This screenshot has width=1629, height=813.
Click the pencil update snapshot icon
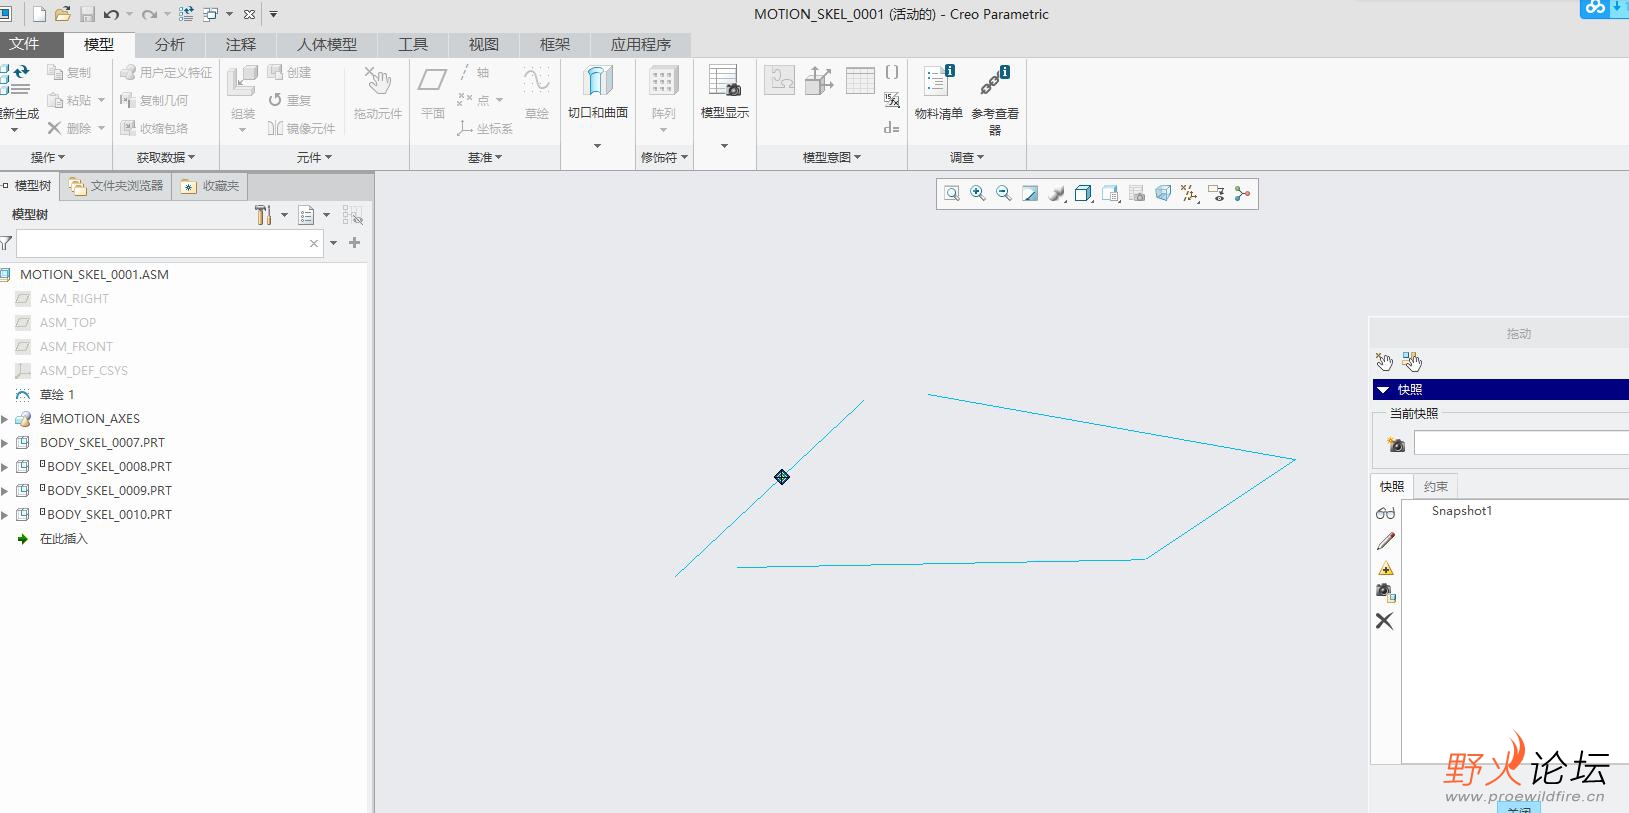point(1385,541)
